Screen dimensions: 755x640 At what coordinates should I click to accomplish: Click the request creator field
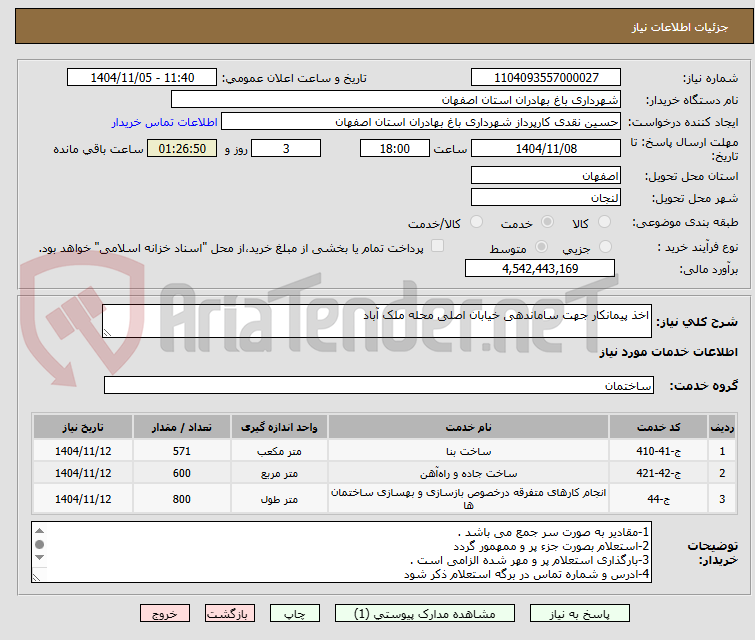tap(421, 122)
